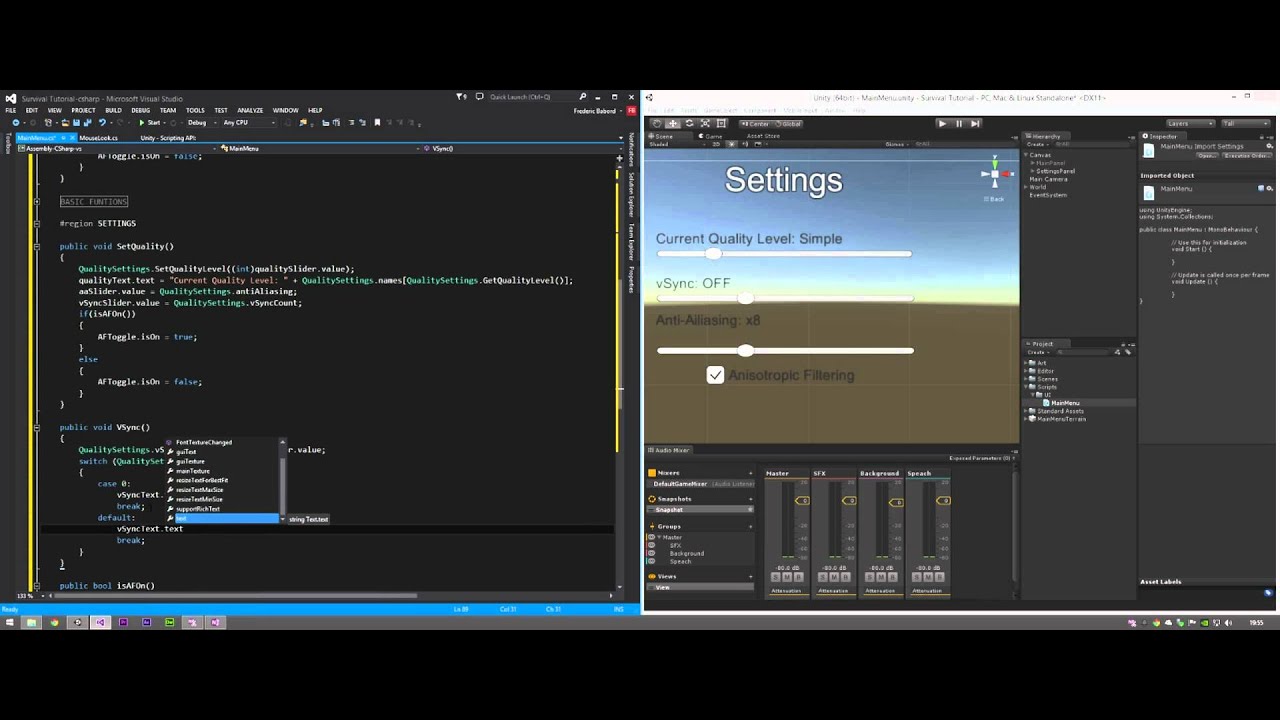Image resolution: width=1280 pixels, height=720 pixels.
Task: Select Unity's Rotate tool in the toolbar
Action: tap(689, 123)
